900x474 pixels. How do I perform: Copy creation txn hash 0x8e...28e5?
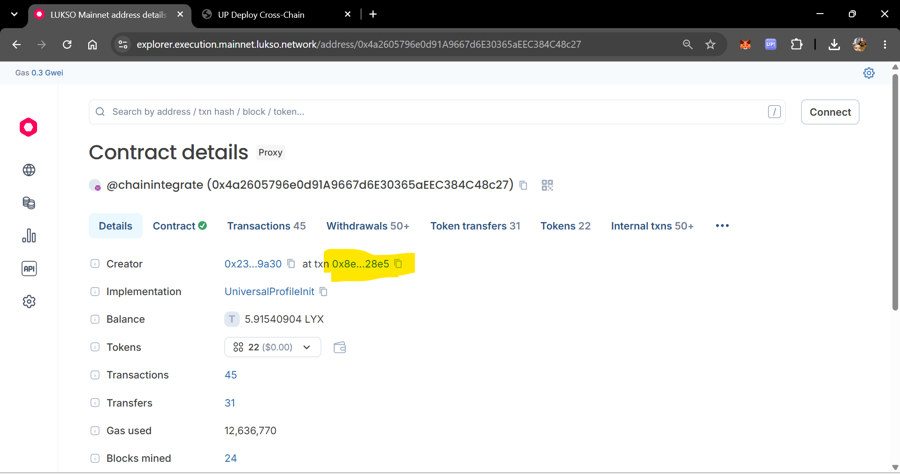pos(398,263)
